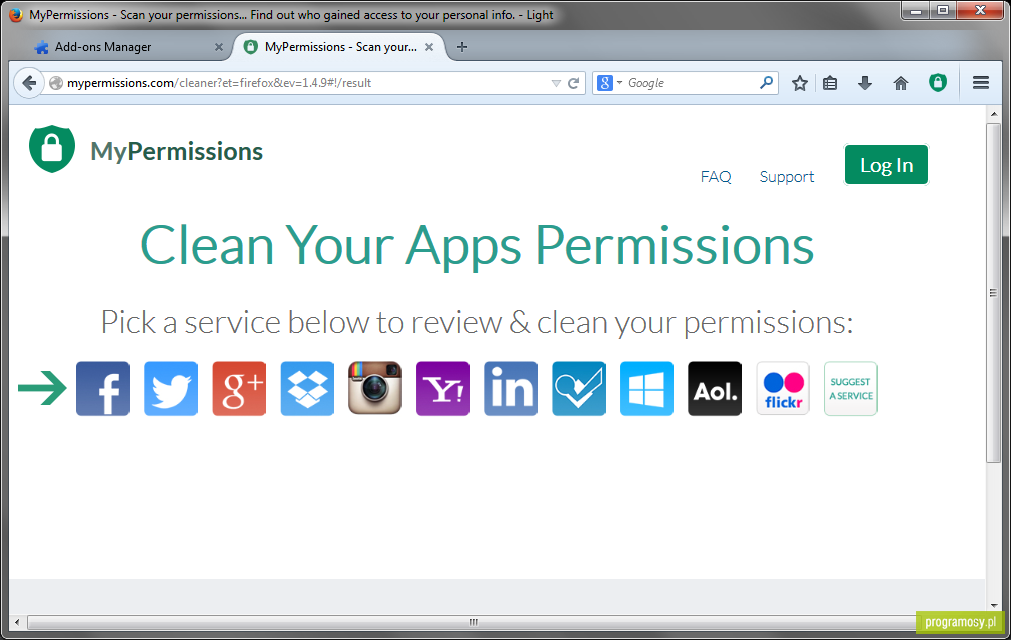Open the Google search engine dropdown

pyautogui.click(x=609, y=82)
